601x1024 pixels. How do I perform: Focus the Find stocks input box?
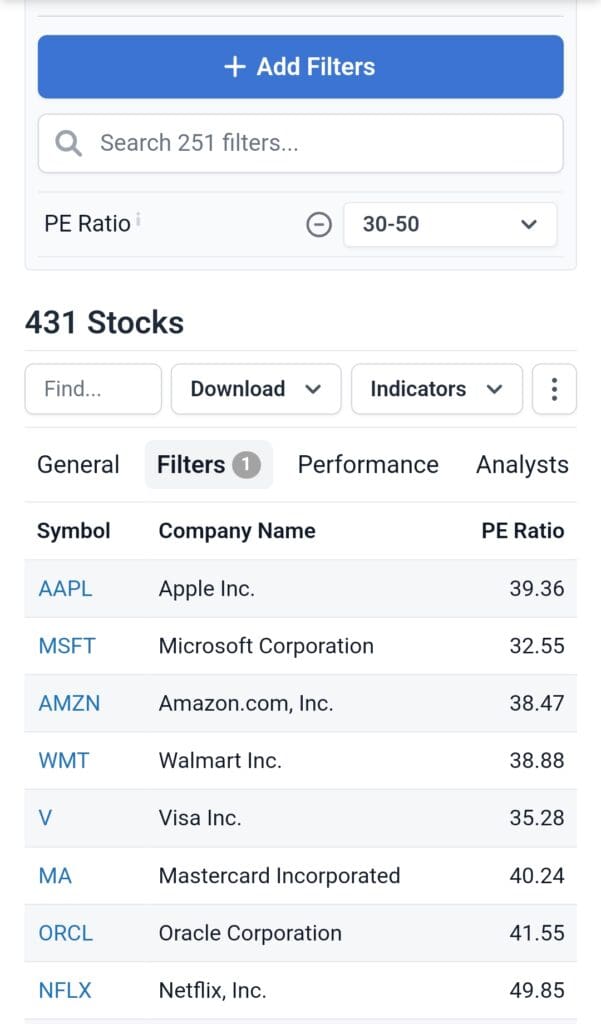point(93,389)
